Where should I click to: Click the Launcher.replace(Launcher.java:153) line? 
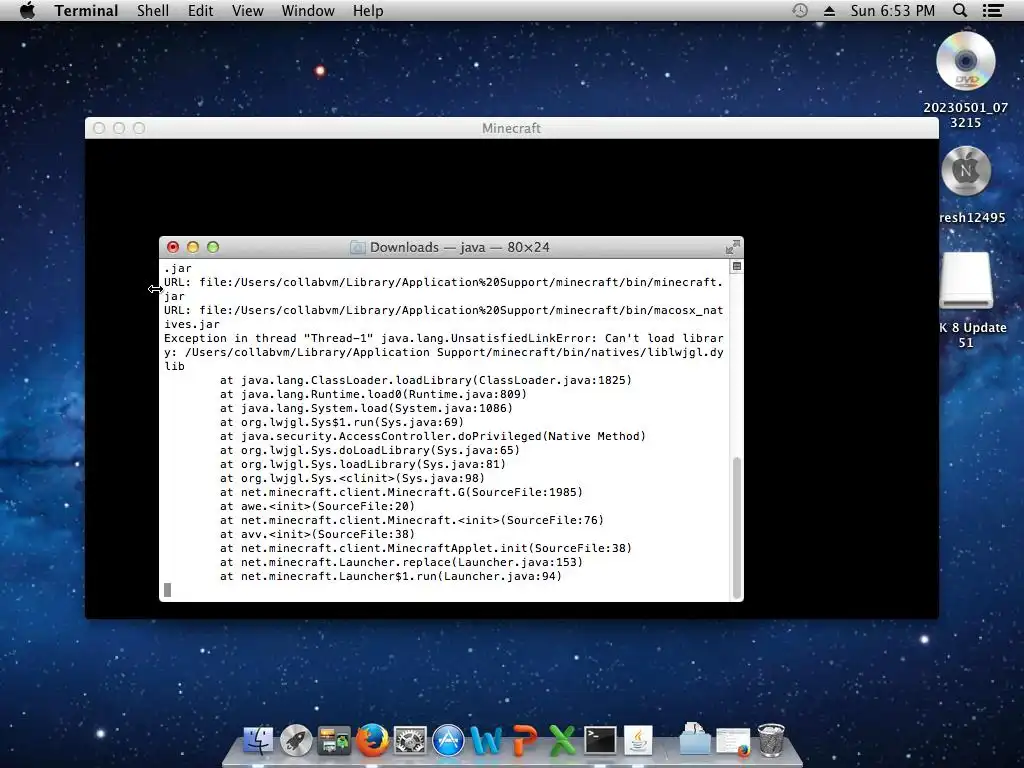[401, 562]
